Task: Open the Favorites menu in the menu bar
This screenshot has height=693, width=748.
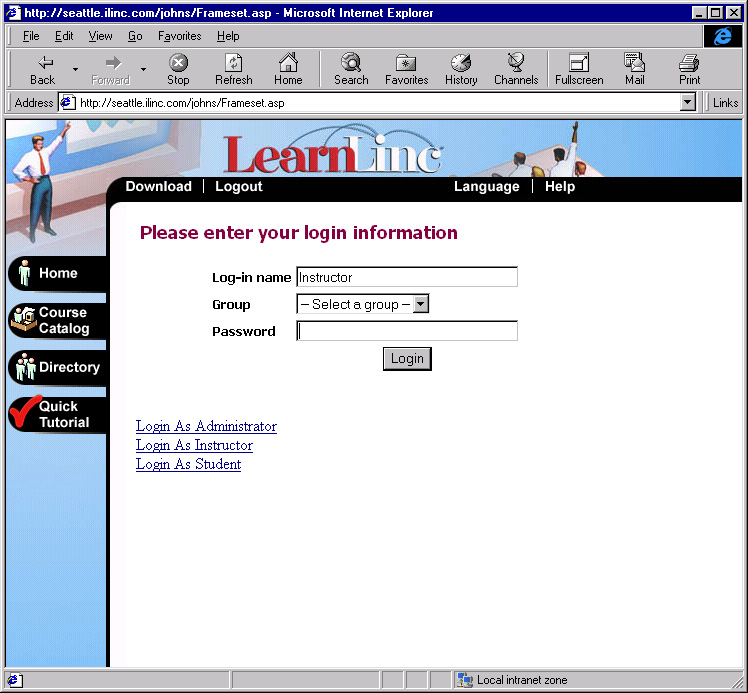Action: pyautogui.click(x=179, y=36)
